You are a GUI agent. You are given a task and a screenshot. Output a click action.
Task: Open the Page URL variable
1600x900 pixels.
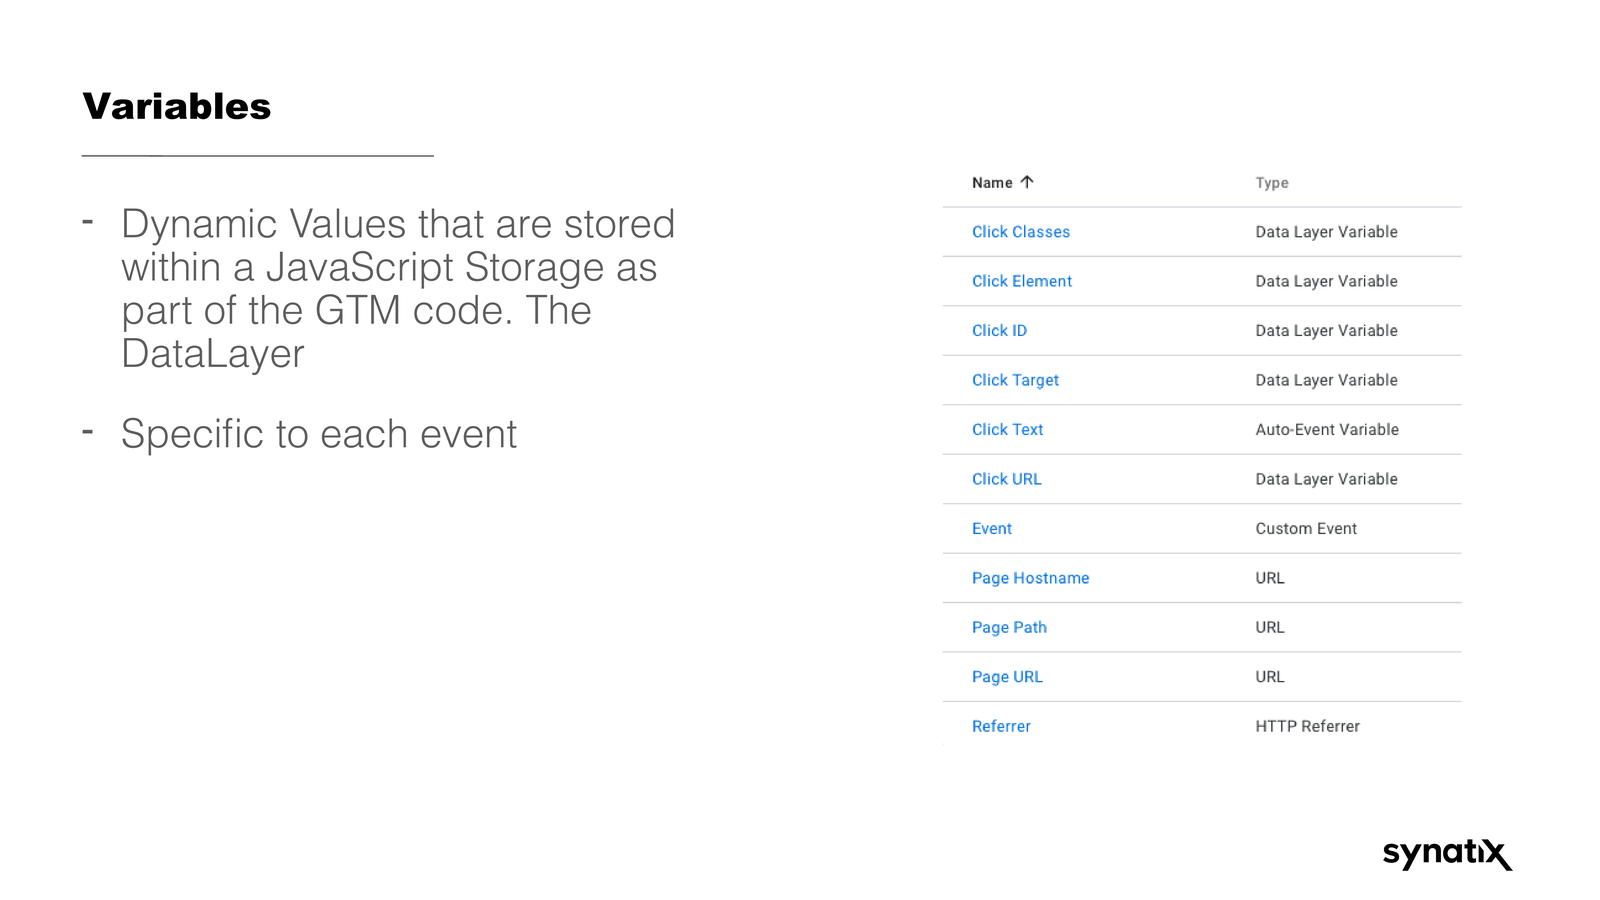(1007, 677)
